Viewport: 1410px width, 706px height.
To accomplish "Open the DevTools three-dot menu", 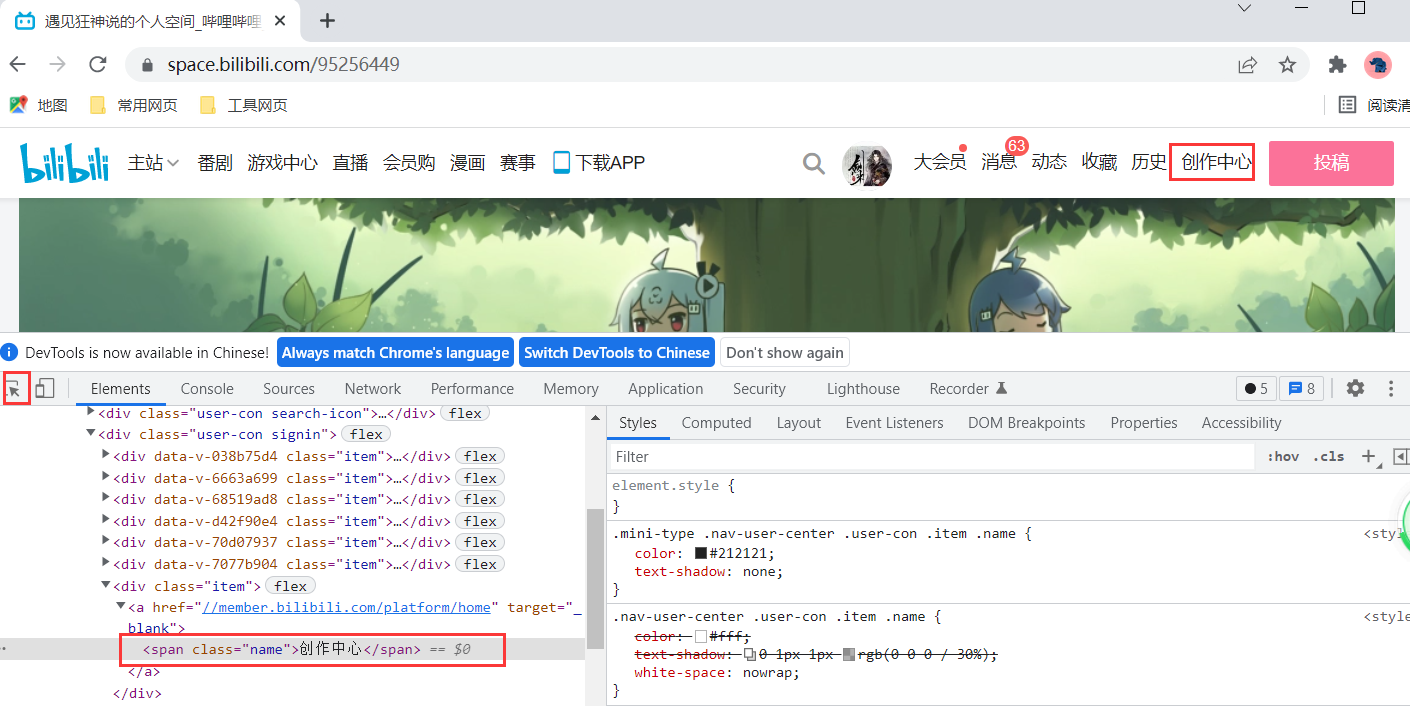I will pyautogui.click(x=1390, y=388).
